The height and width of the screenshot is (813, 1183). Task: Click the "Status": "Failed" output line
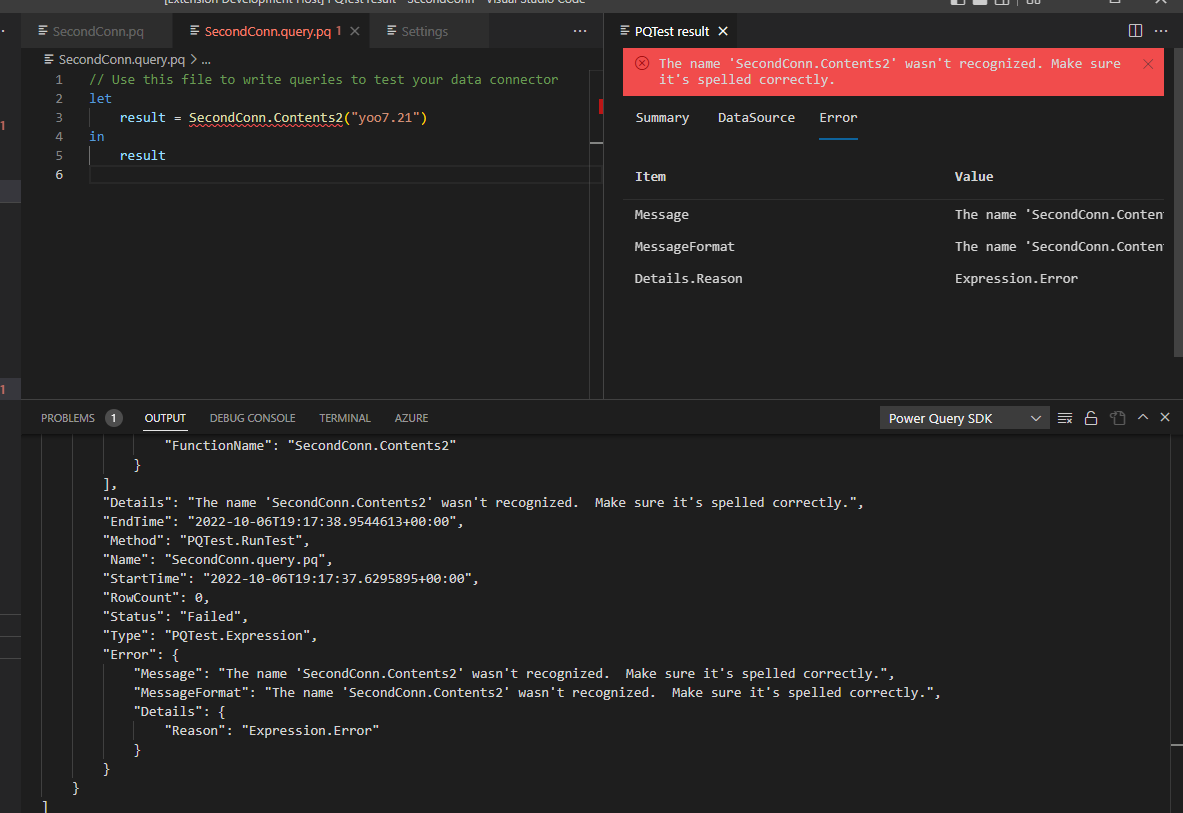(x=175, y=617)
